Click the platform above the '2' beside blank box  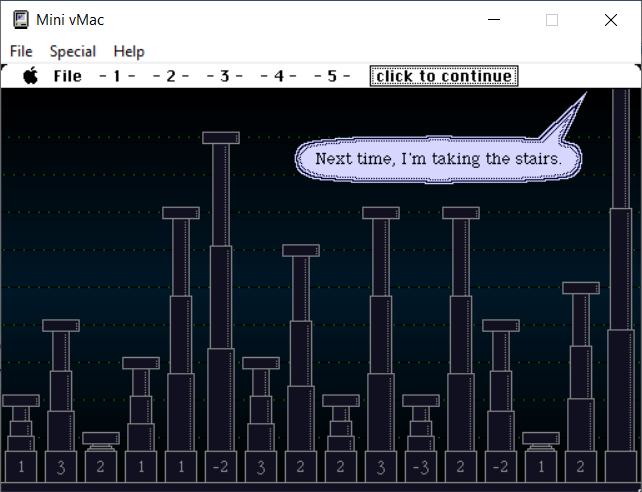[581, 288]
